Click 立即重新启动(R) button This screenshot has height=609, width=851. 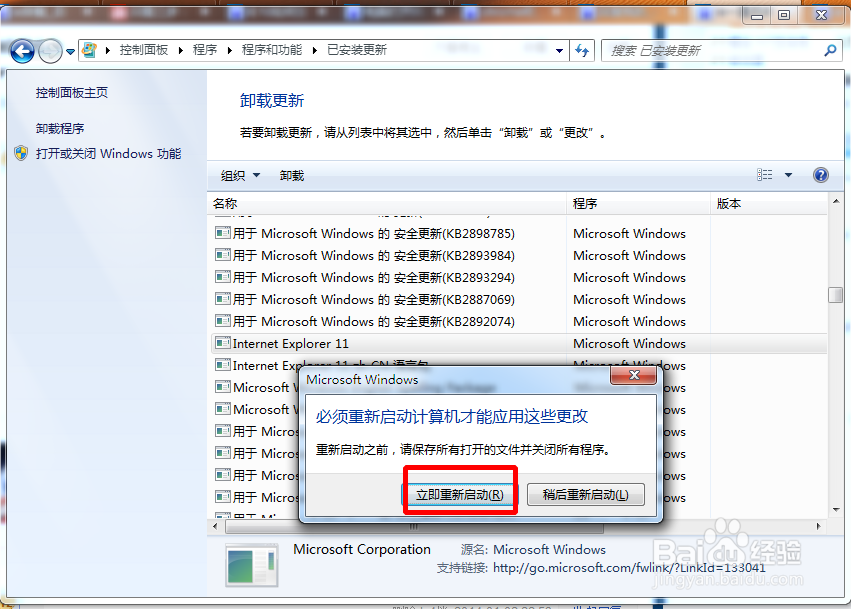[x=459, y=495]
